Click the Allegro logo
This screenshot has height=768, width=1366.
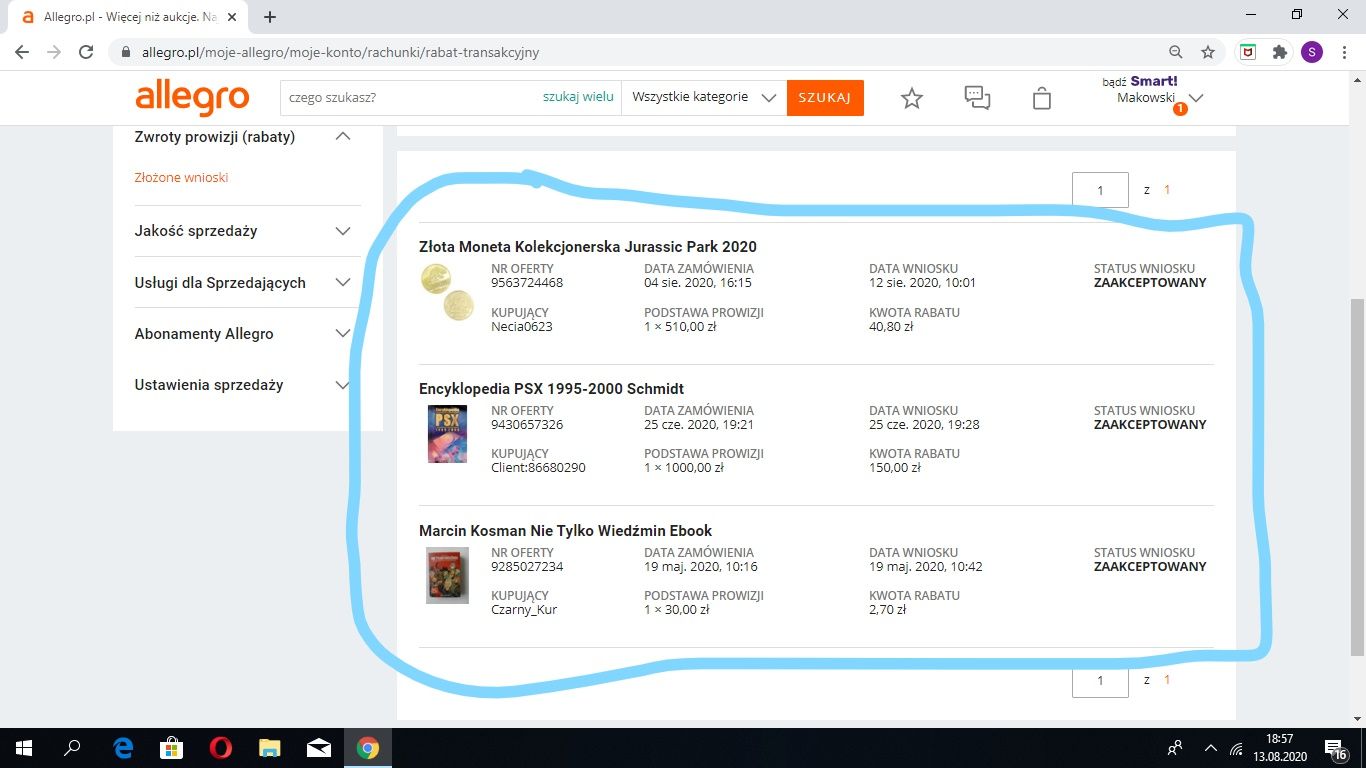click(192, 98)
